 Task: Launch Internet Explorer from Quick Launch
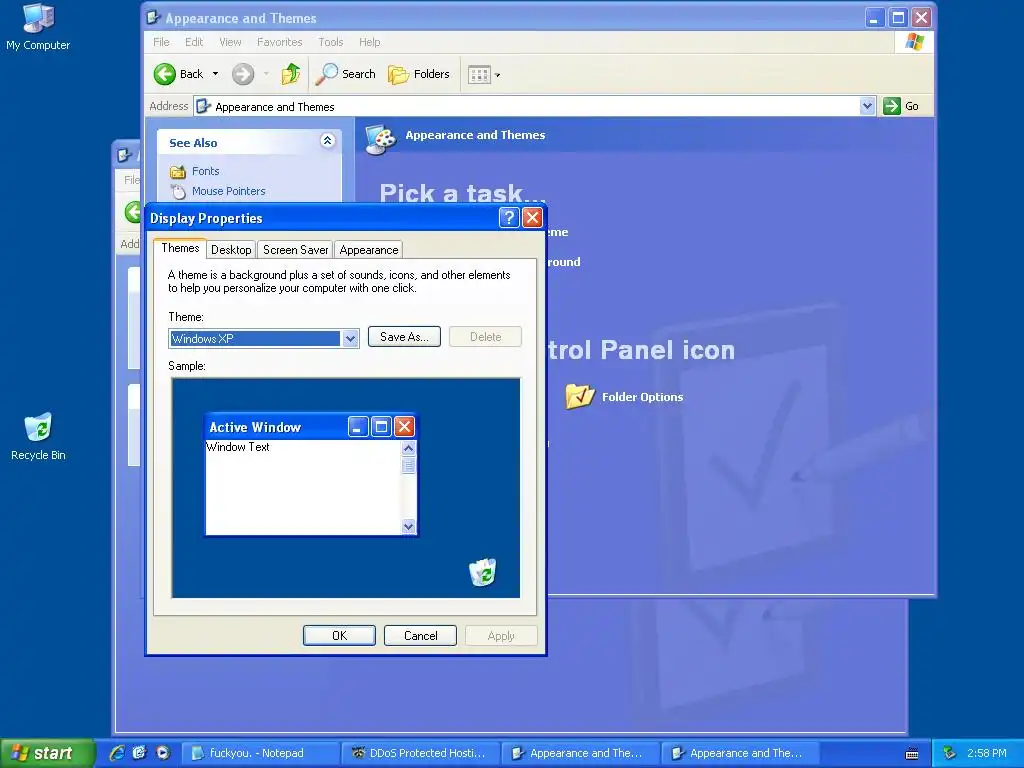point(117,752)
